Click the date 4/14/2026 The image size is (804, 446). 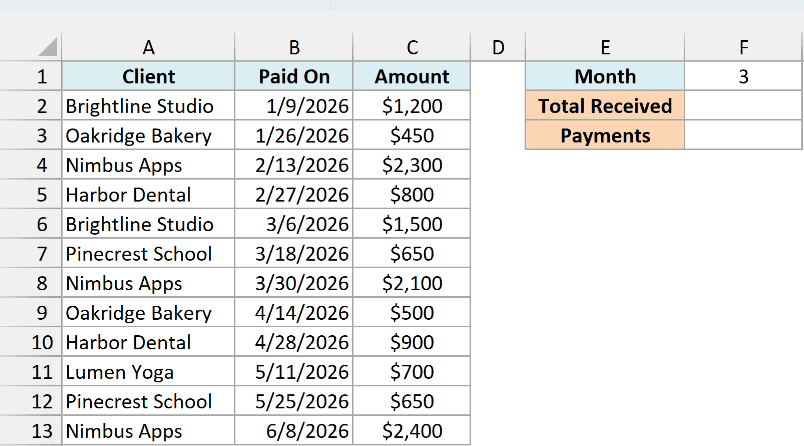pos(294,313)
